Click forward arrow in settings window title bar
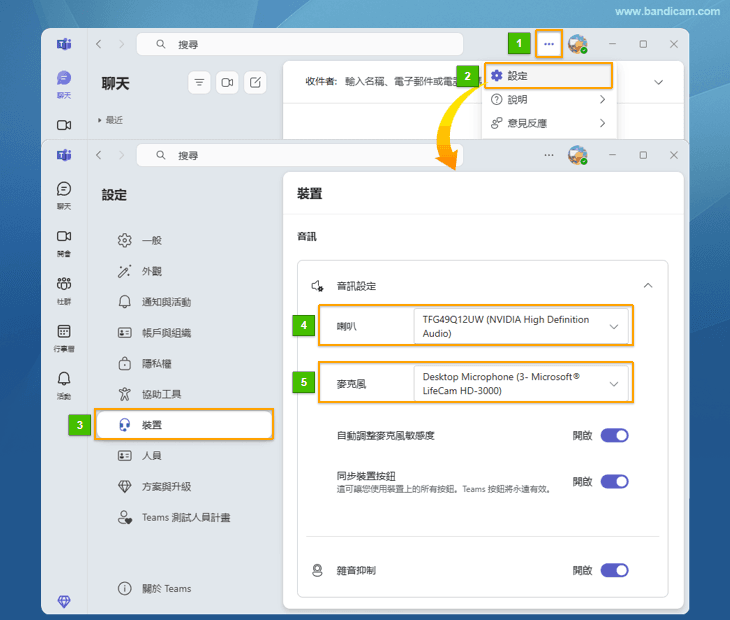This screenshot has height=620, width=730. pos(122,155)
